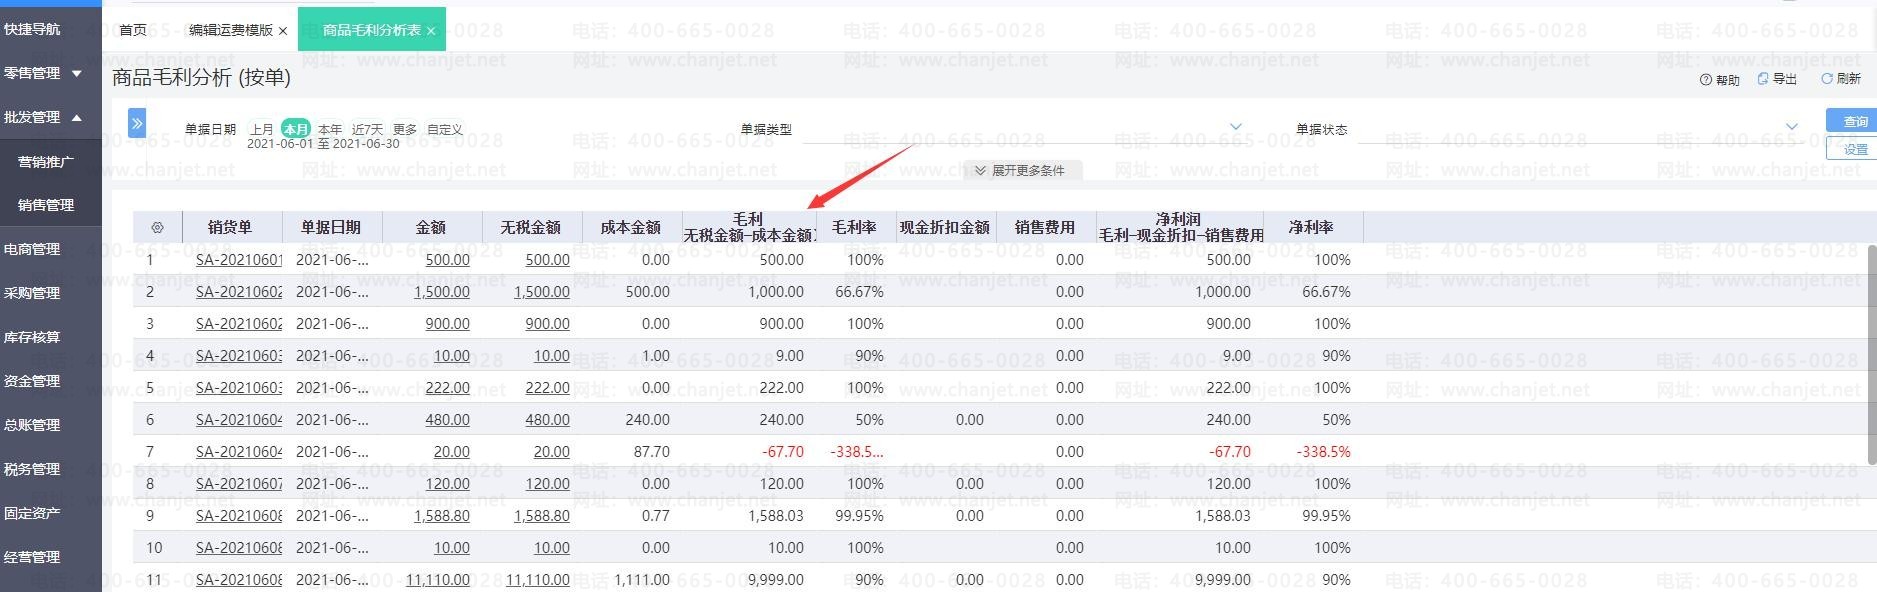Click 无税金额 value 900.00 in row 3
The width and height of the screenshot is (1877, 592).
click(x=547, y=324)
